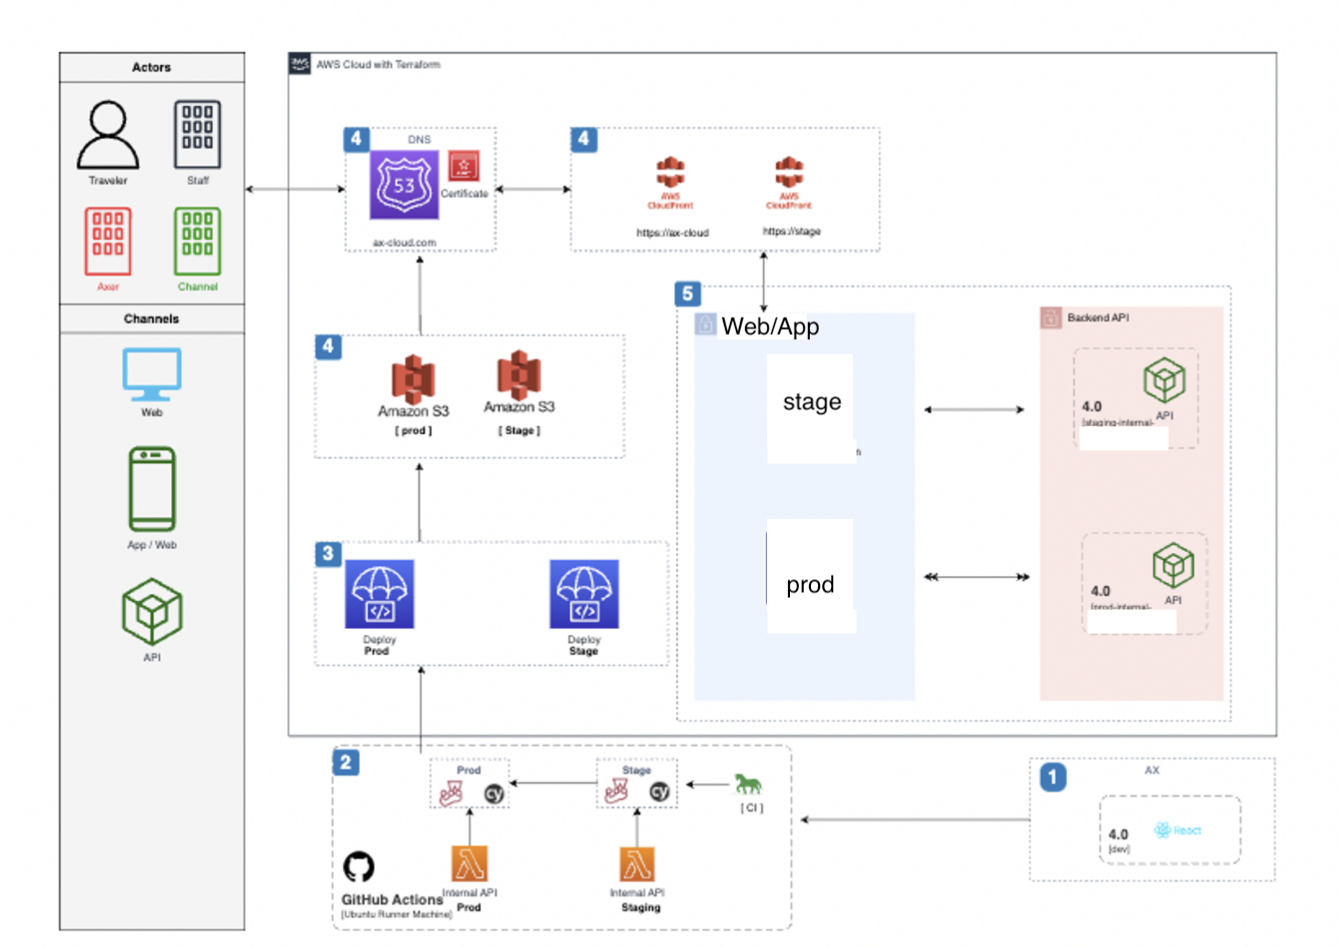Select the Deploy Stage CodeDeploy icon
The image size is (1338, 948).
pos(583,592)
